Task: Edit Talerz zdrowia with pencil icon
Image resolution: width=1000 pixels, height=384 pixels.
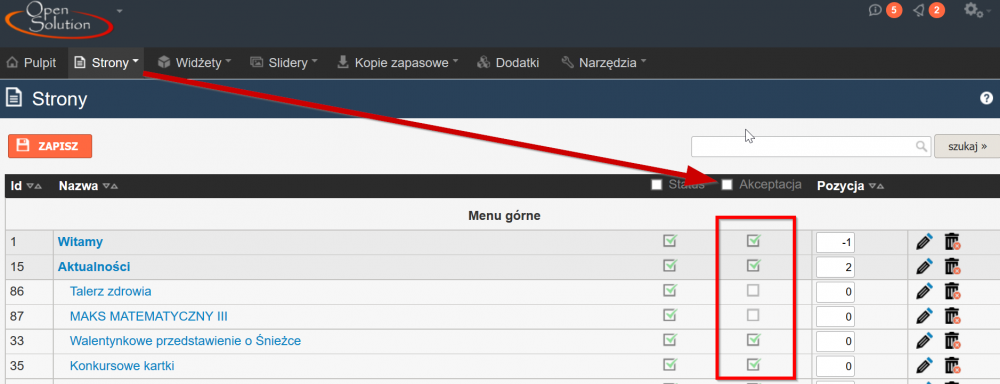Action: [x=924, y=292]
